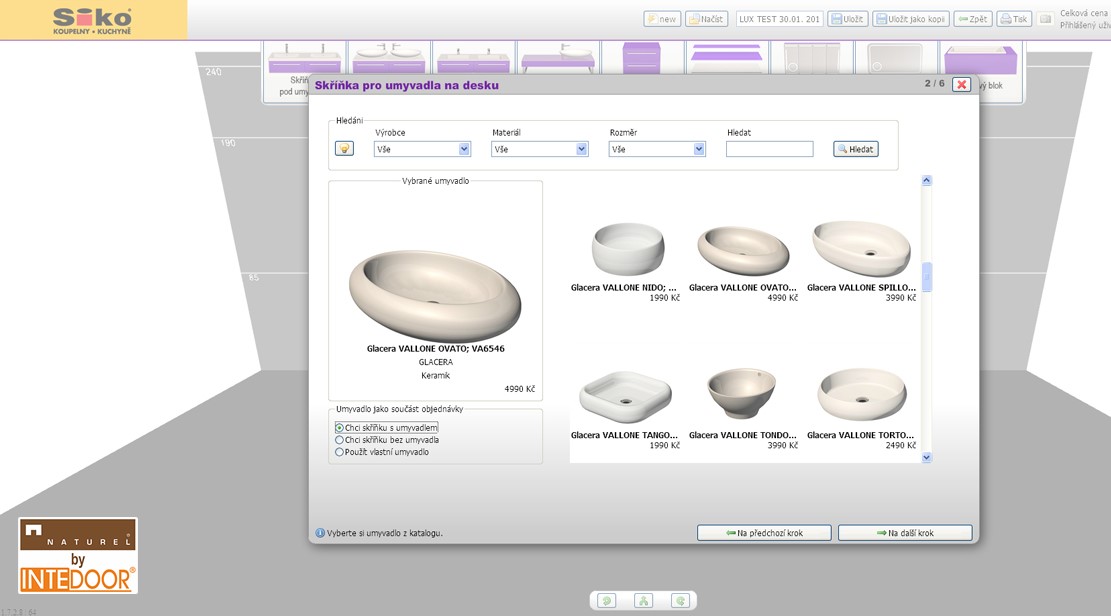Click the greyed icon right of Tisk
This screenshot has height=616, width=1111.
click(x=1045, y=19)
